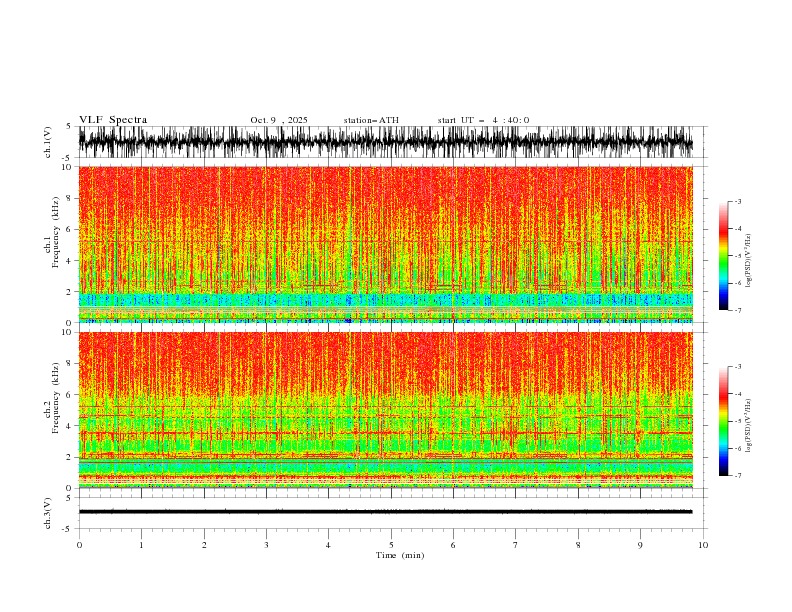Click the '3' tick label on the time axis
Screen dimensions: 792x612
pos(266,545)
